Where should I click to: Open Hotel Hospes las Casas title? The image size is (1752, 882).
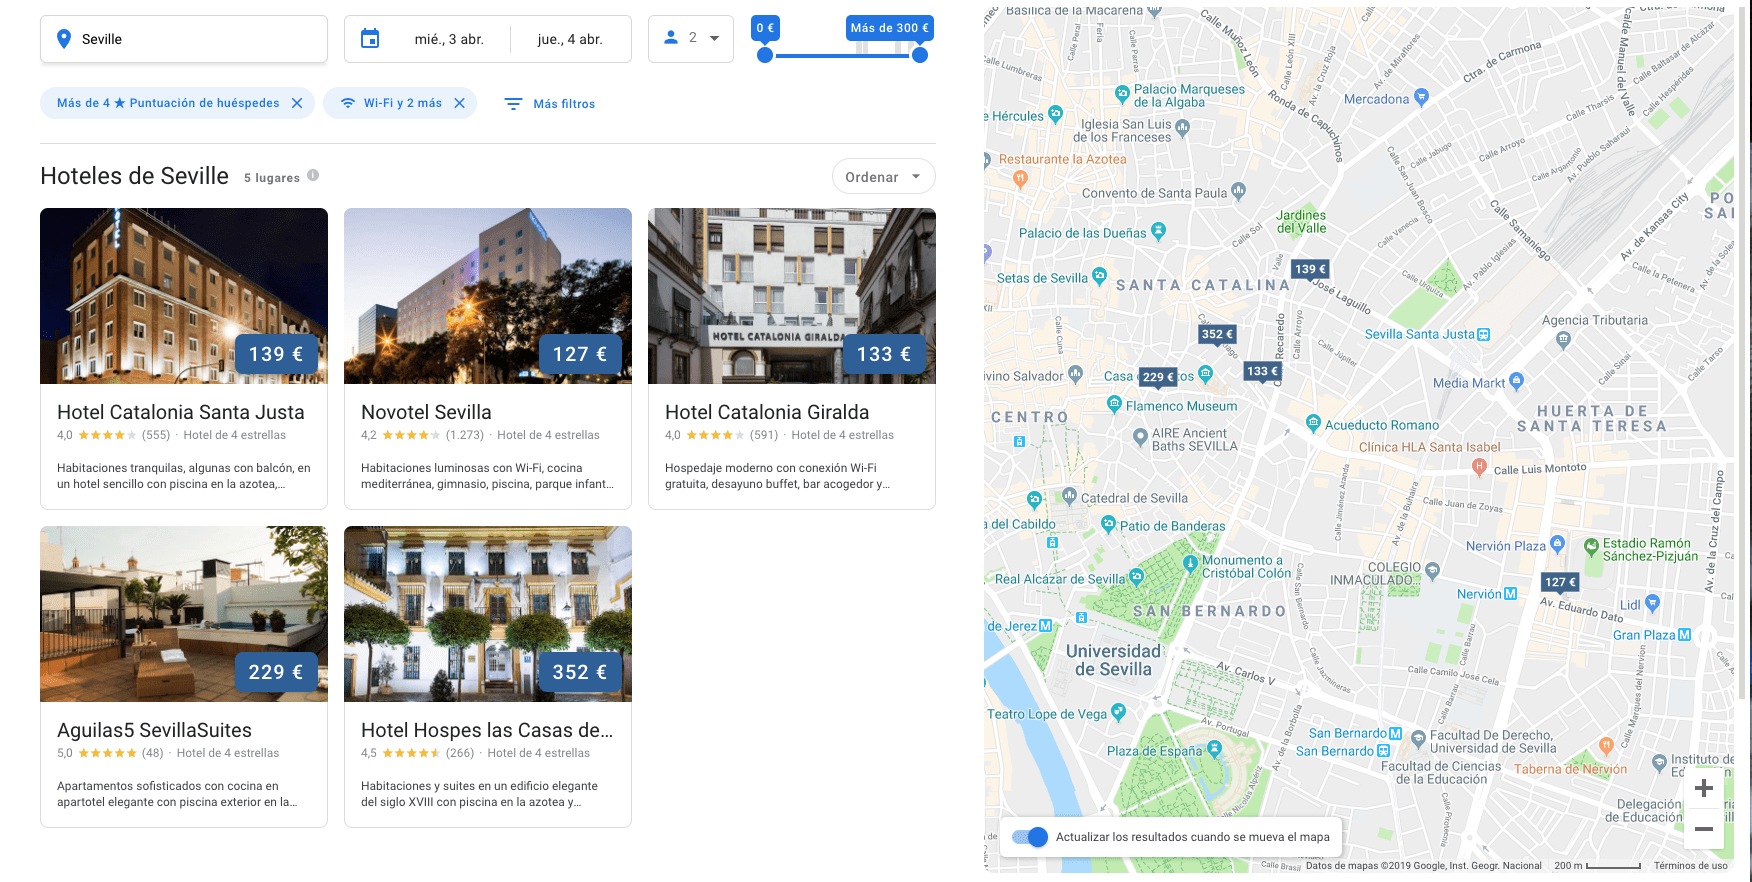pos(487,730)
